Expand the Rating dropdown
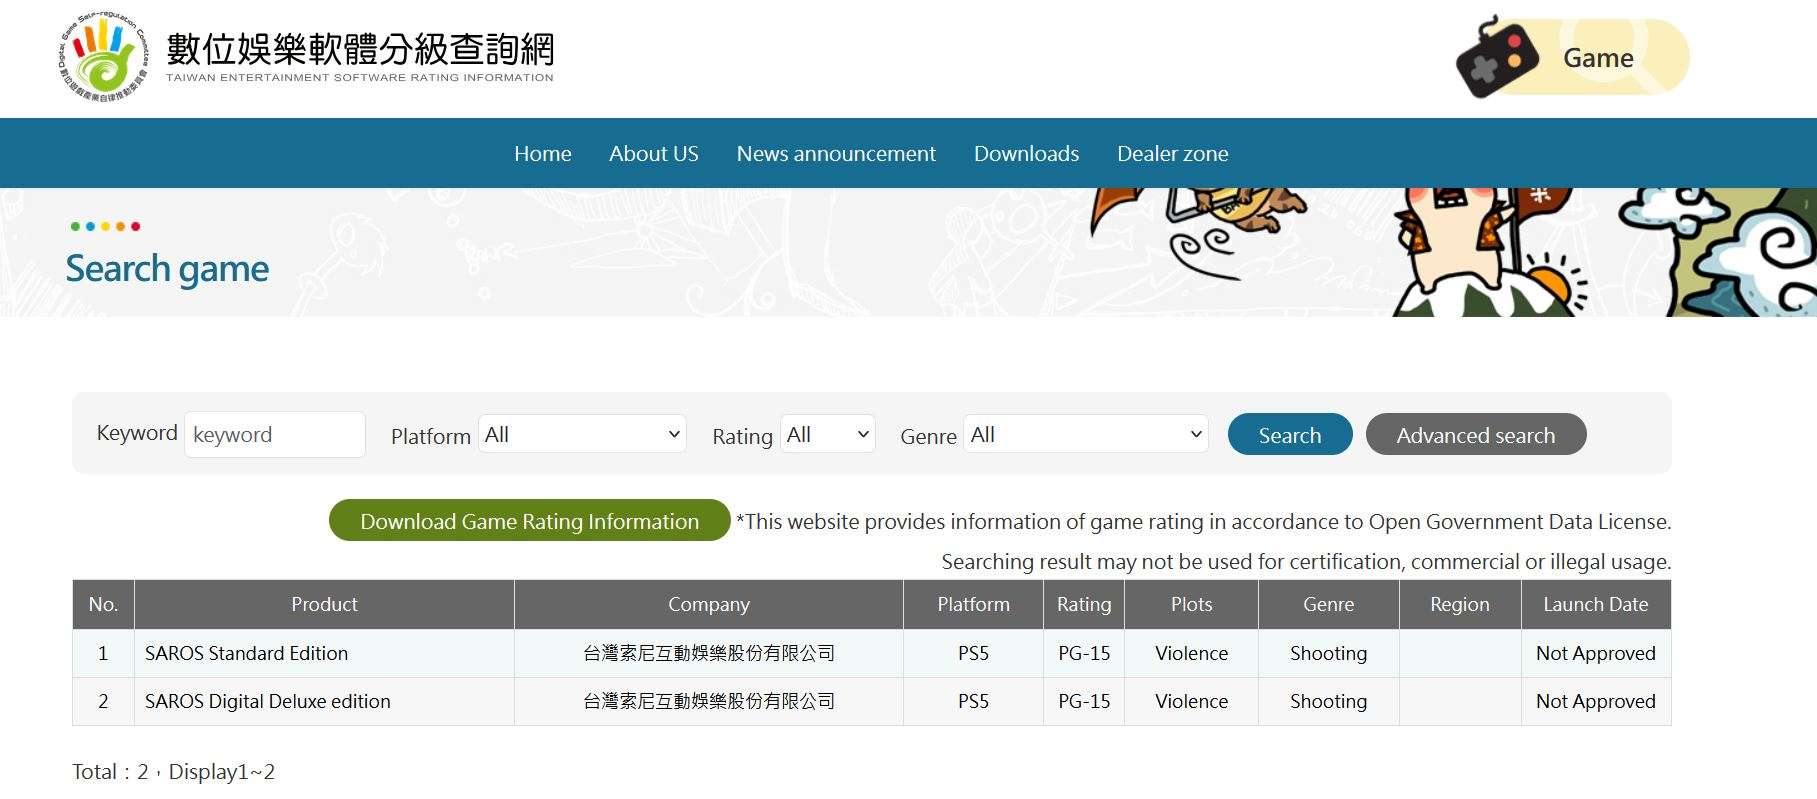This screenshot has height=799, width=1817. [x=828, y=434]
